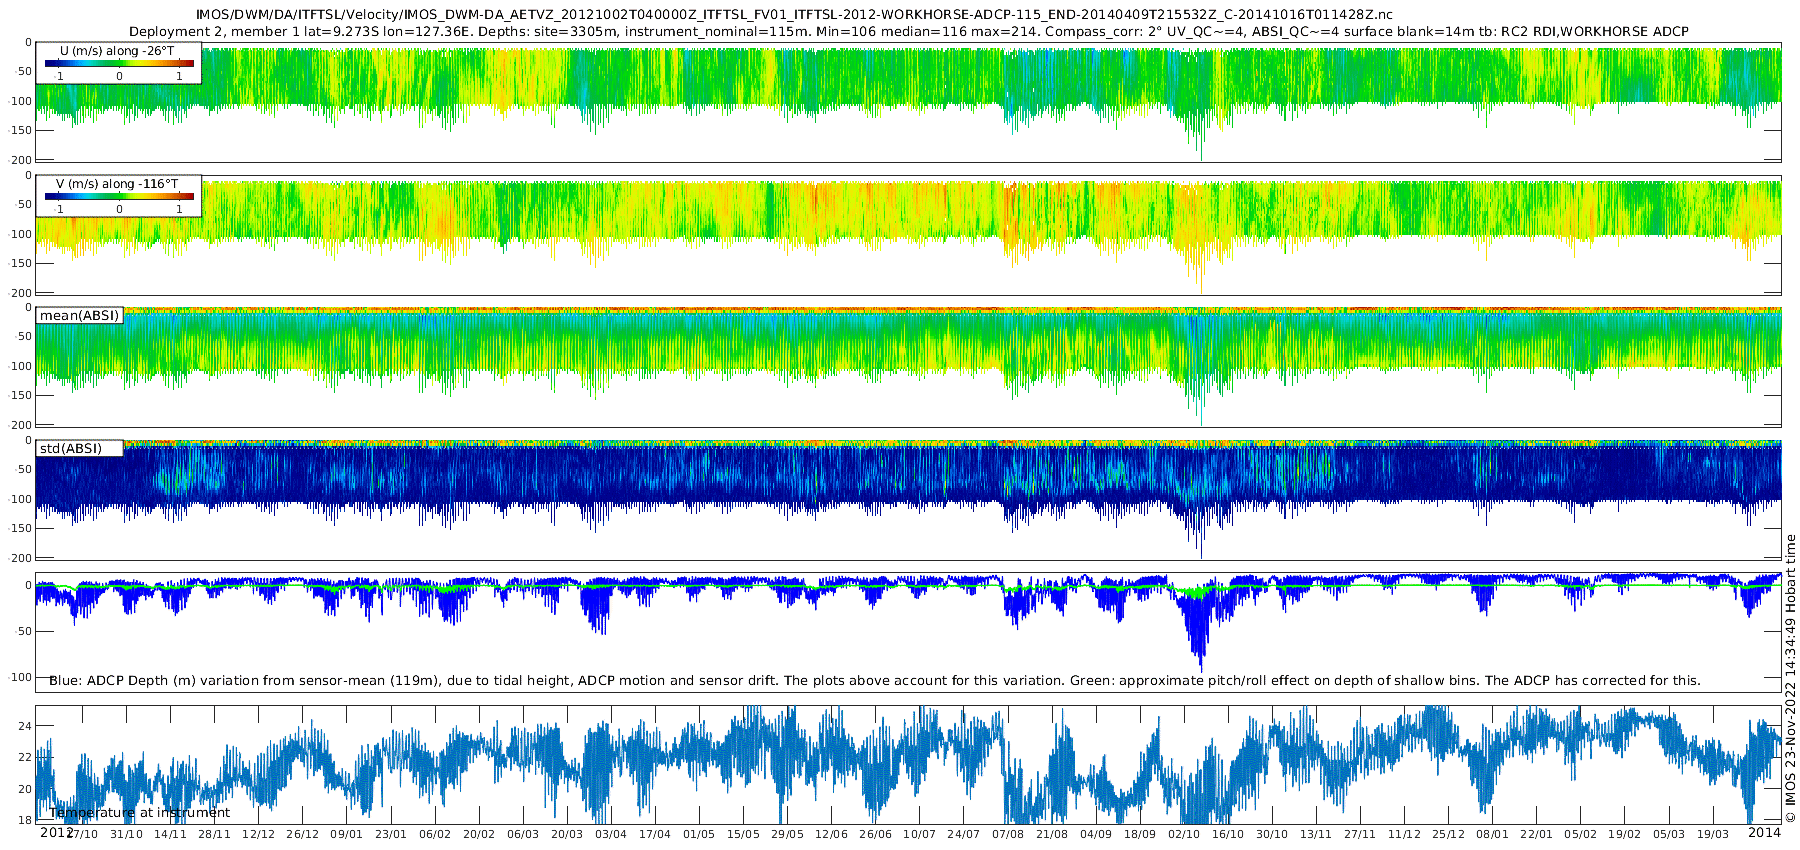Image resolution: width=1800 pixels, height=850 pixels.
Task: Click the '05/02' date tick label
Action: pyautogui.click(x=1580, y=834)
